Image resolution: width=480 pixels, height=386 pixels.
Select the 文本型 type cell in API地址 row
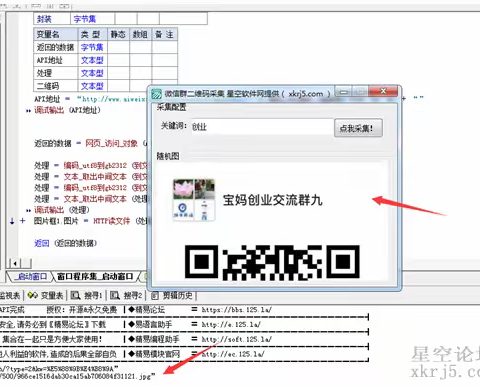coord(92,60)
